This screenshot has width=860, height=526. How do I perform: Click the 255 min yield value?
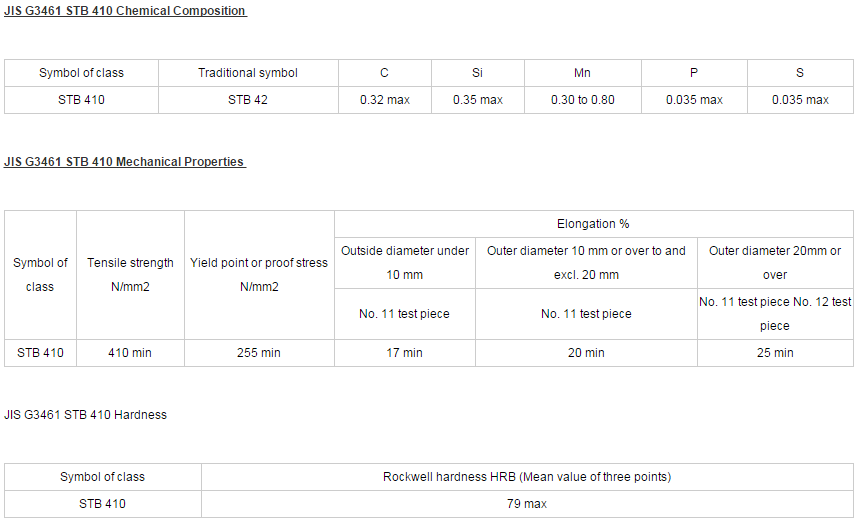[x=259, y=353]
